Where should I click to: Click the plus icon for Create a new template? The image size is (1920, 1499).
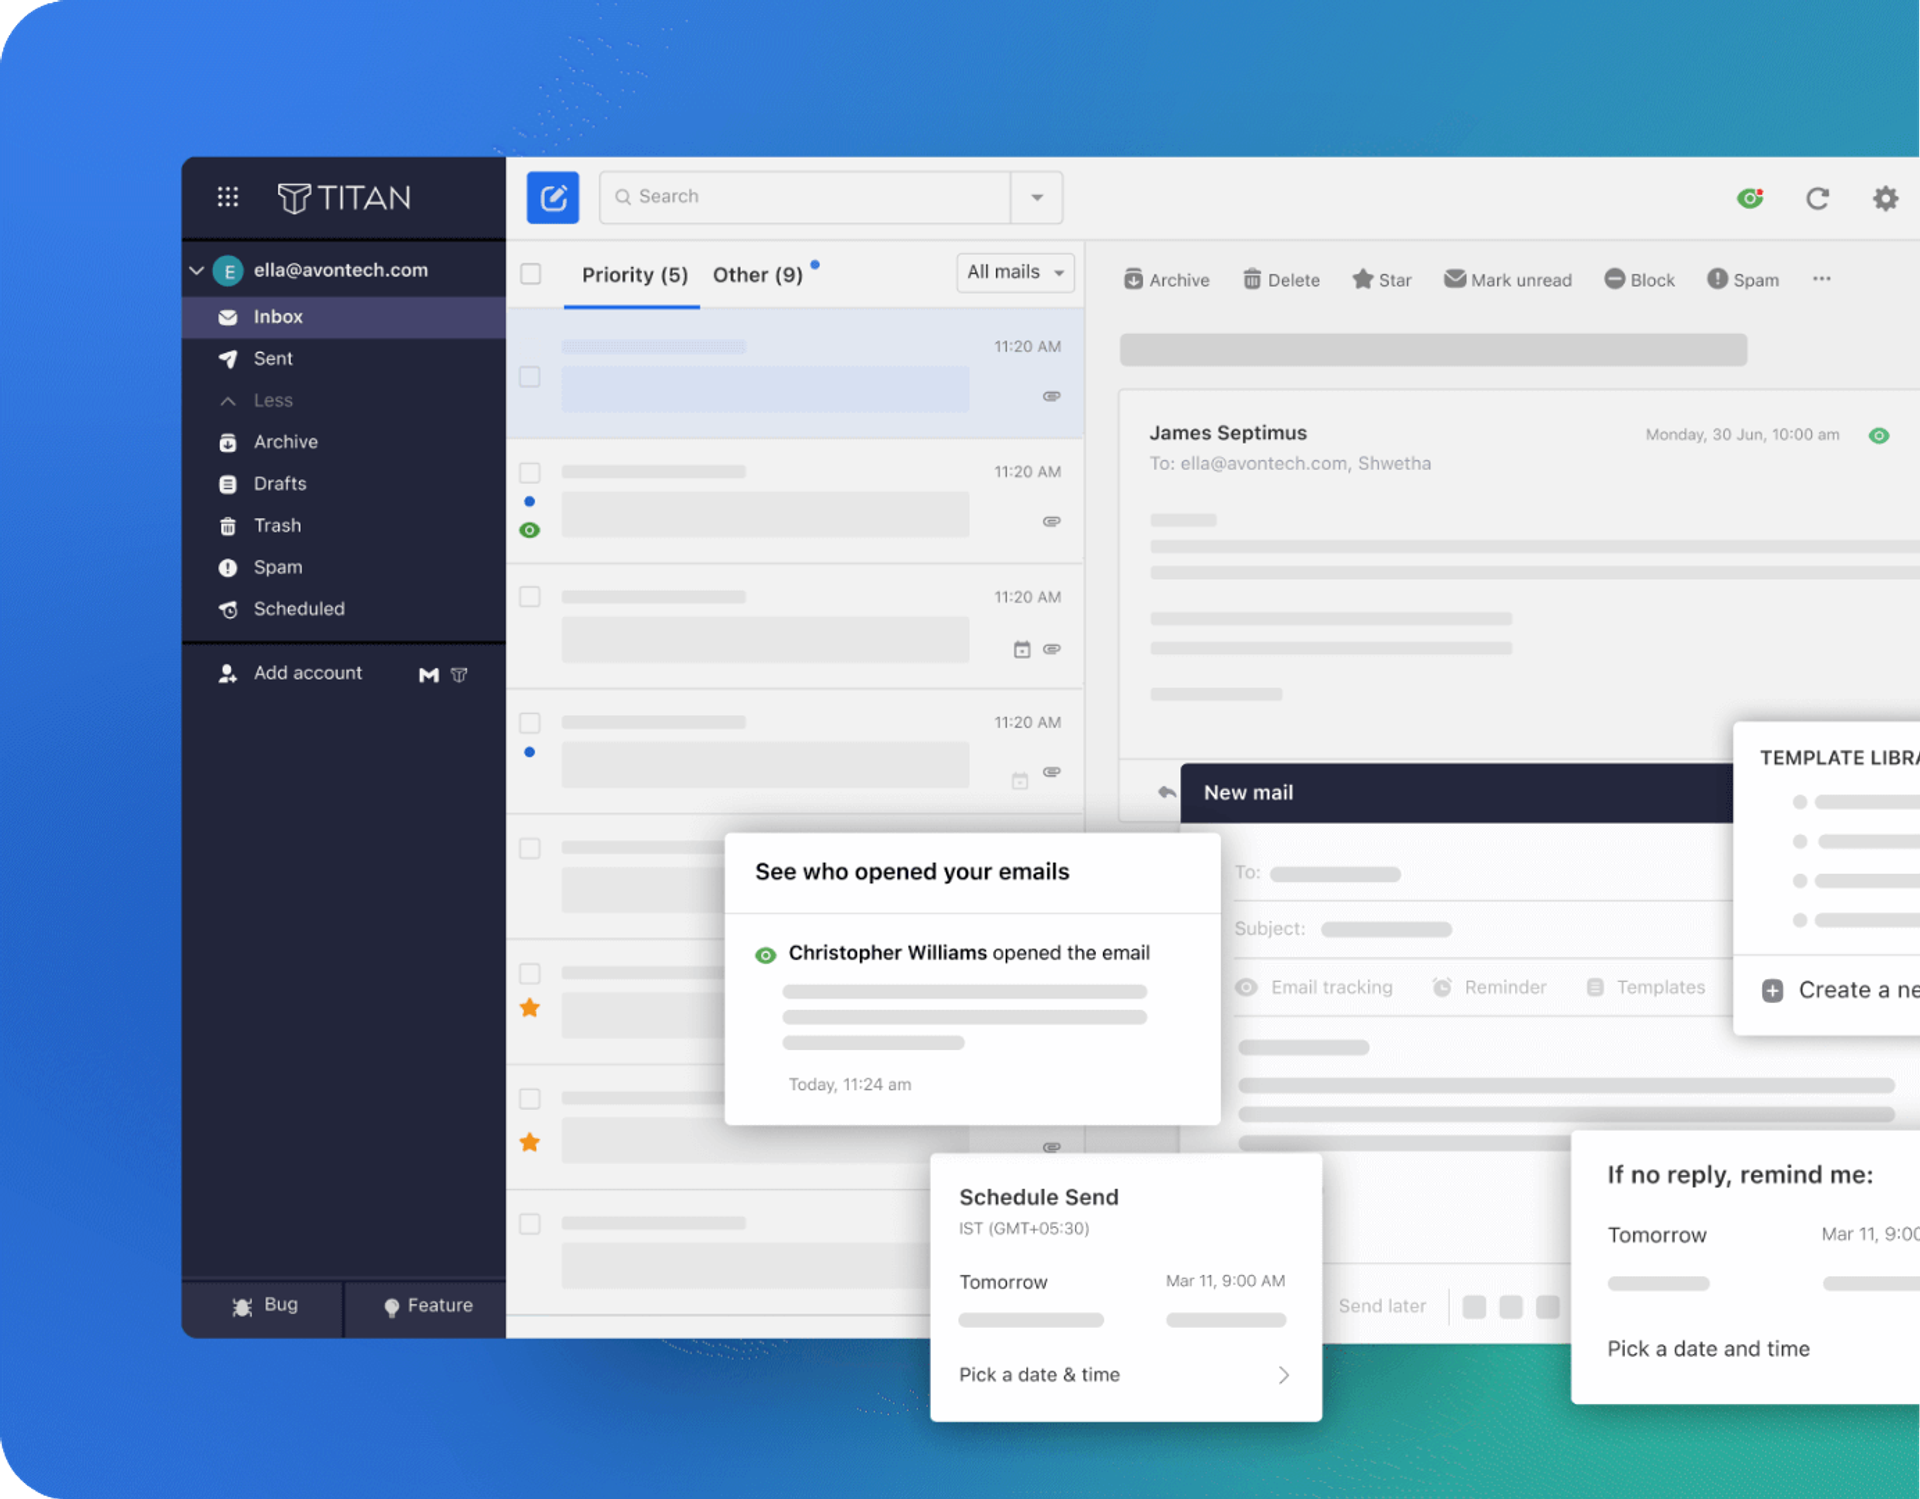click(1772, 990)
